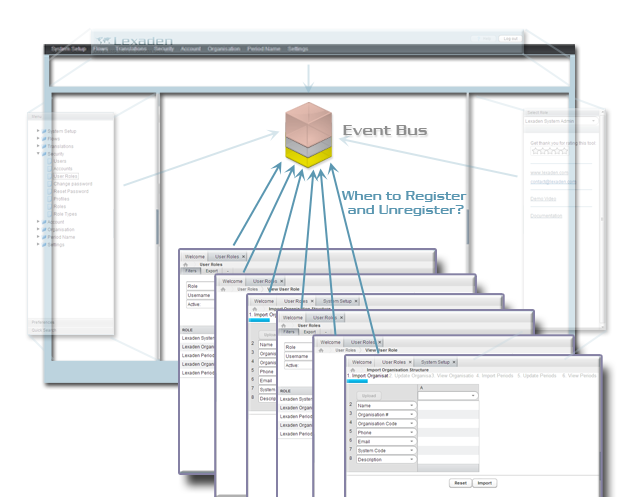
Task: Open the Security menu in the top bar
Action: [164, 49]
